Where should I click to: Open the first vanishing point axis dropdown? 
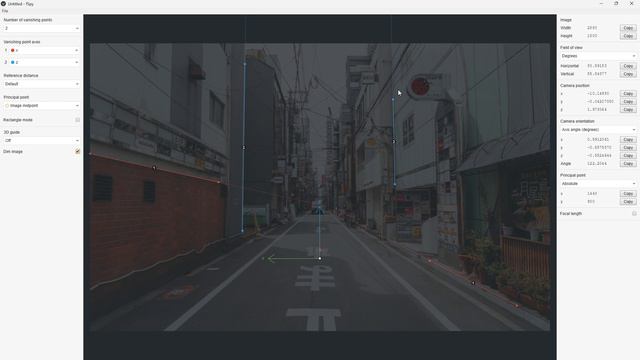tap(42, 50)
